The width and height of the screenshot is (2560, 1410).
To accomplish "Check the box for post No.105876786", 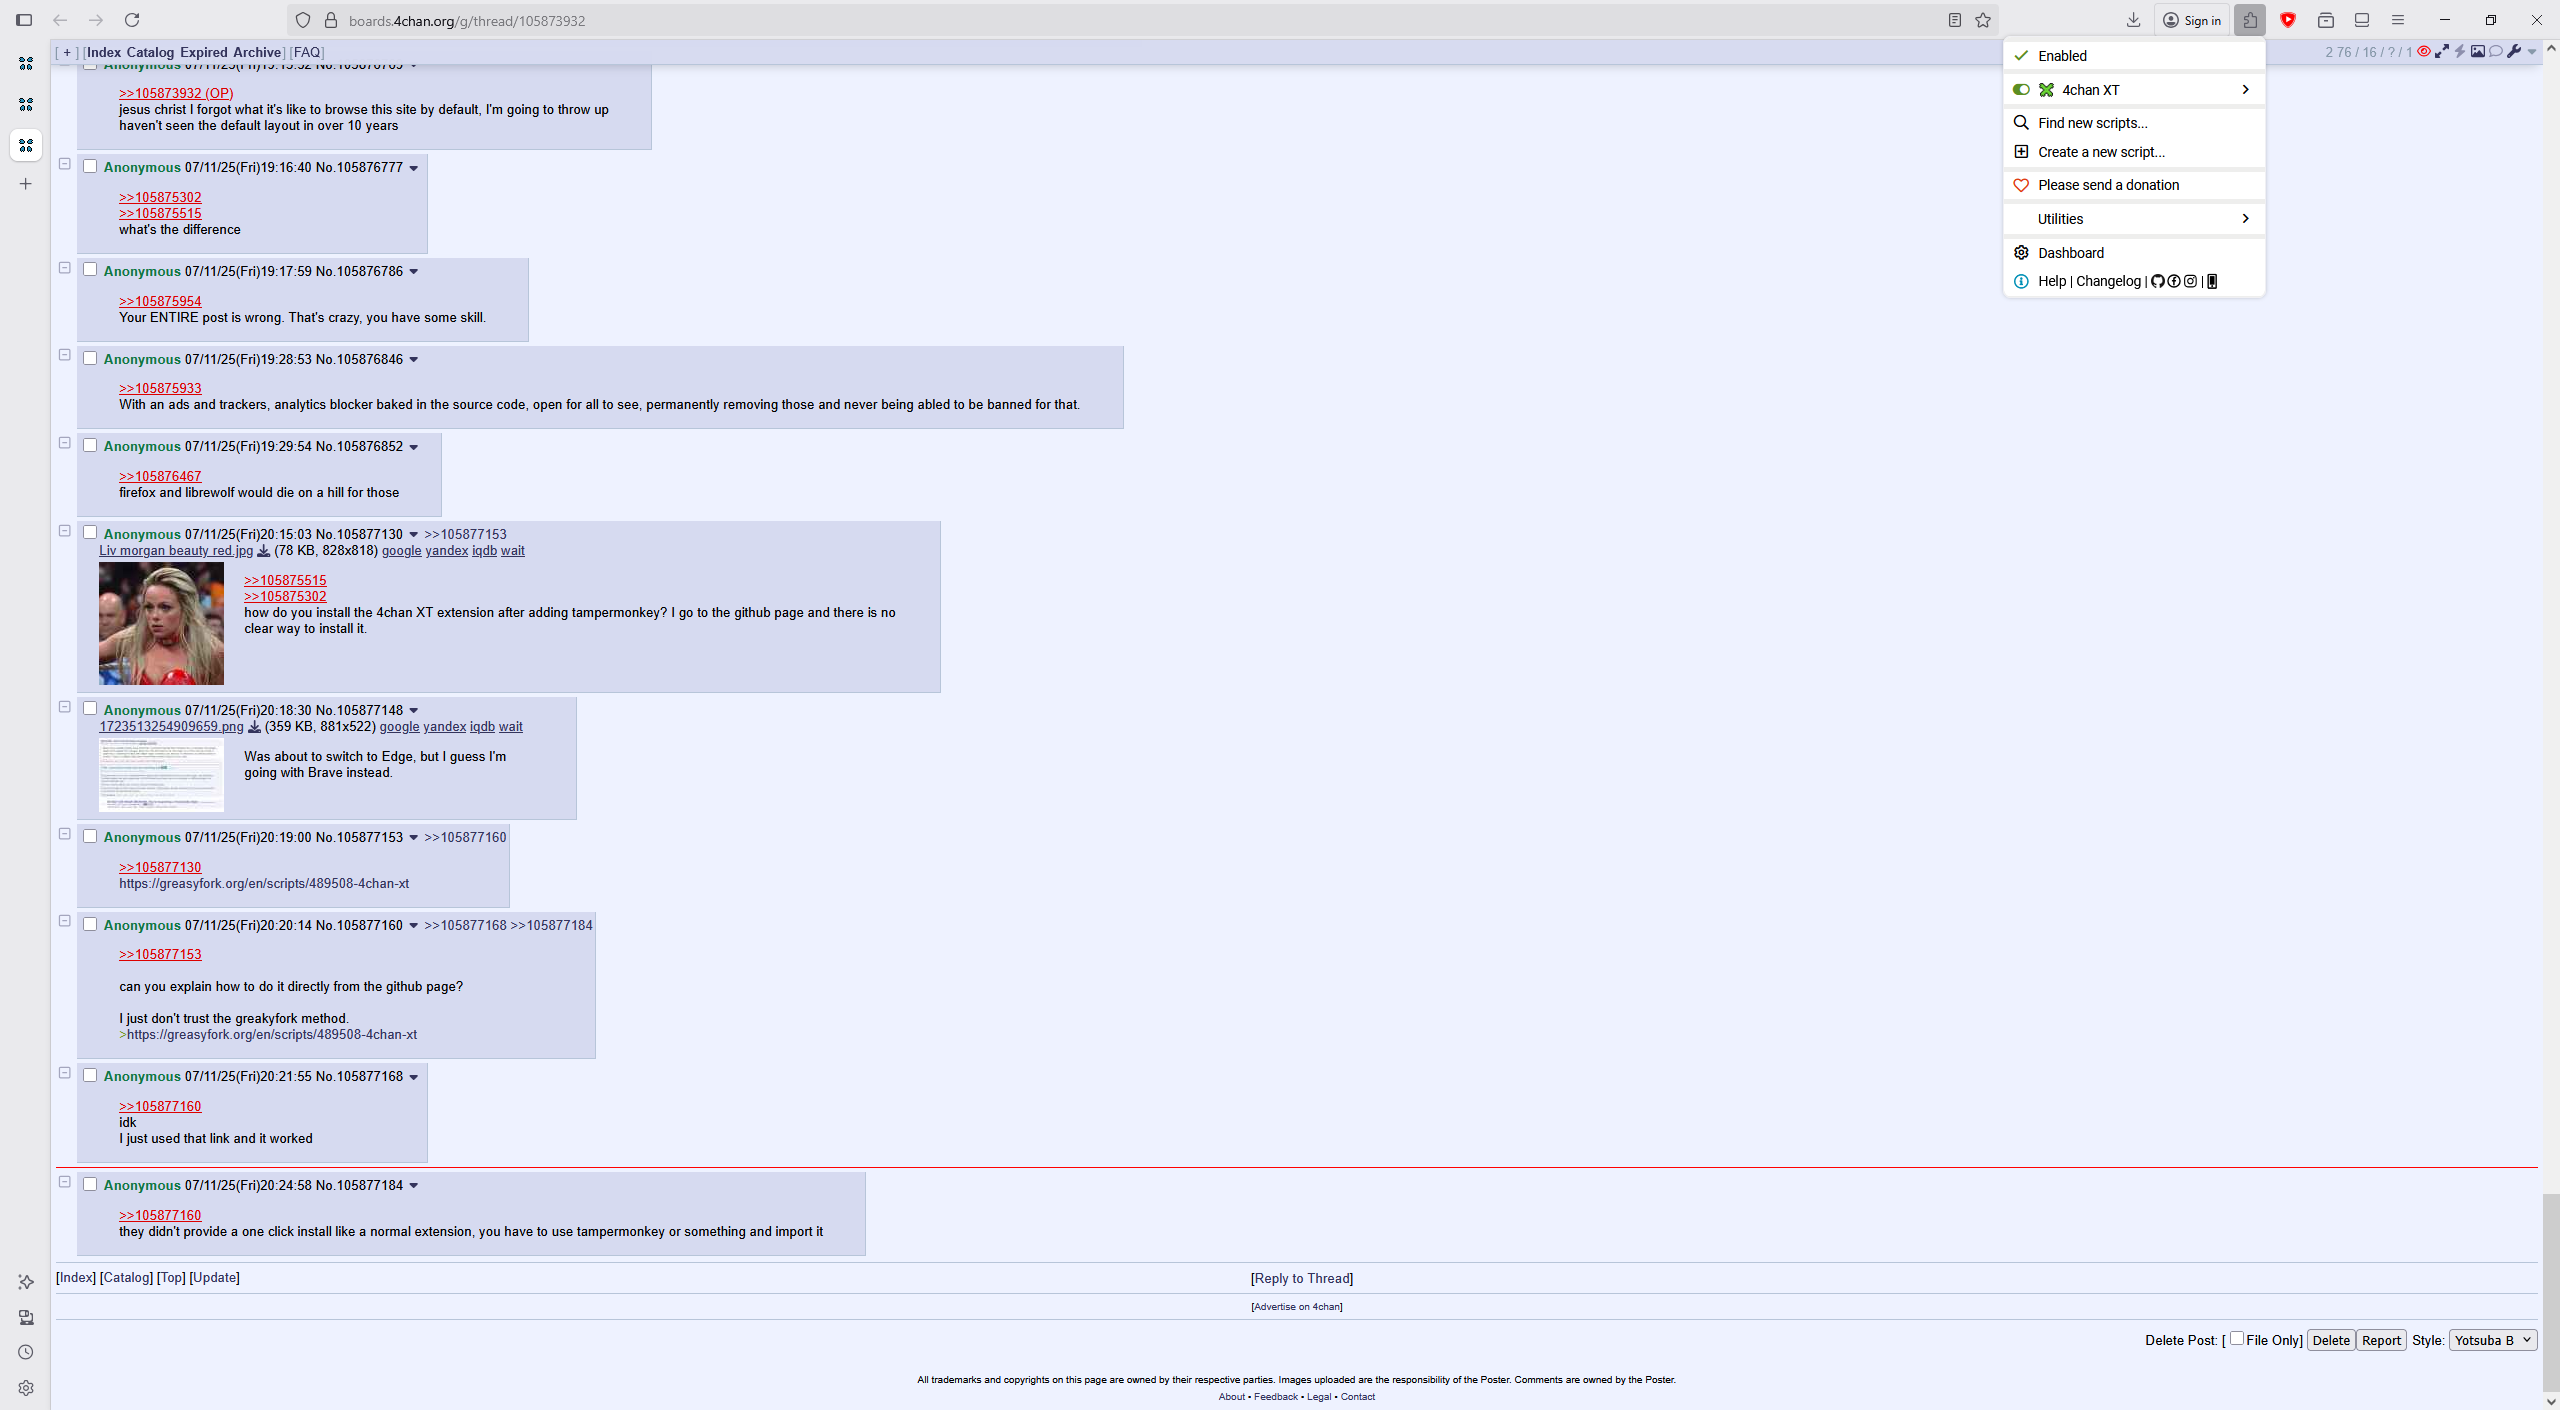I will [90, 270].
